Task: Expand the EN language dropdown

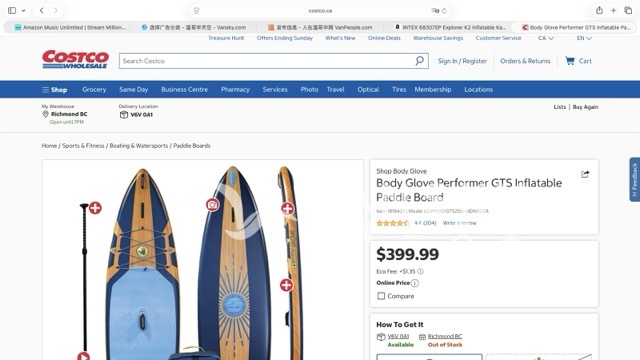Action: point(584,38)
